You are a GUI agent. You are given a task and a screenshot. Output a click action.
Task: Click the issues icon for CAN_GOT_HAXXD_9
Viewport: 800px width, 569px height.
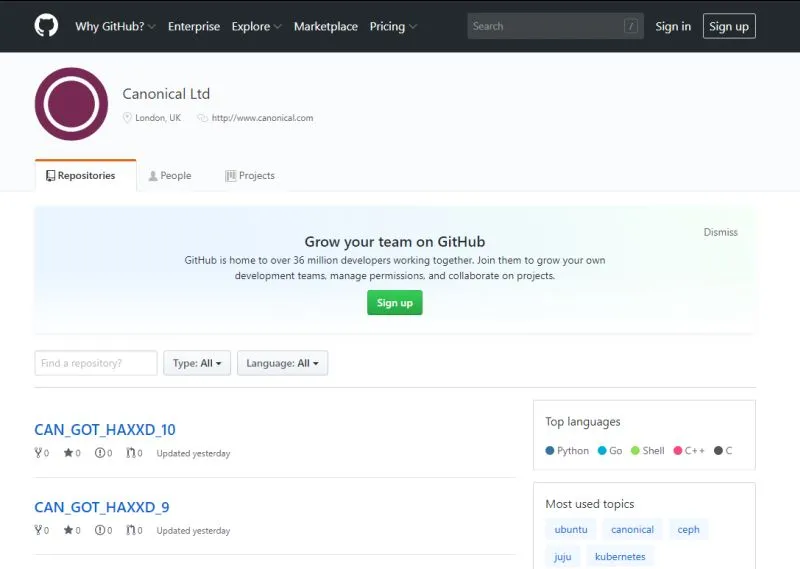pos(100,530)
